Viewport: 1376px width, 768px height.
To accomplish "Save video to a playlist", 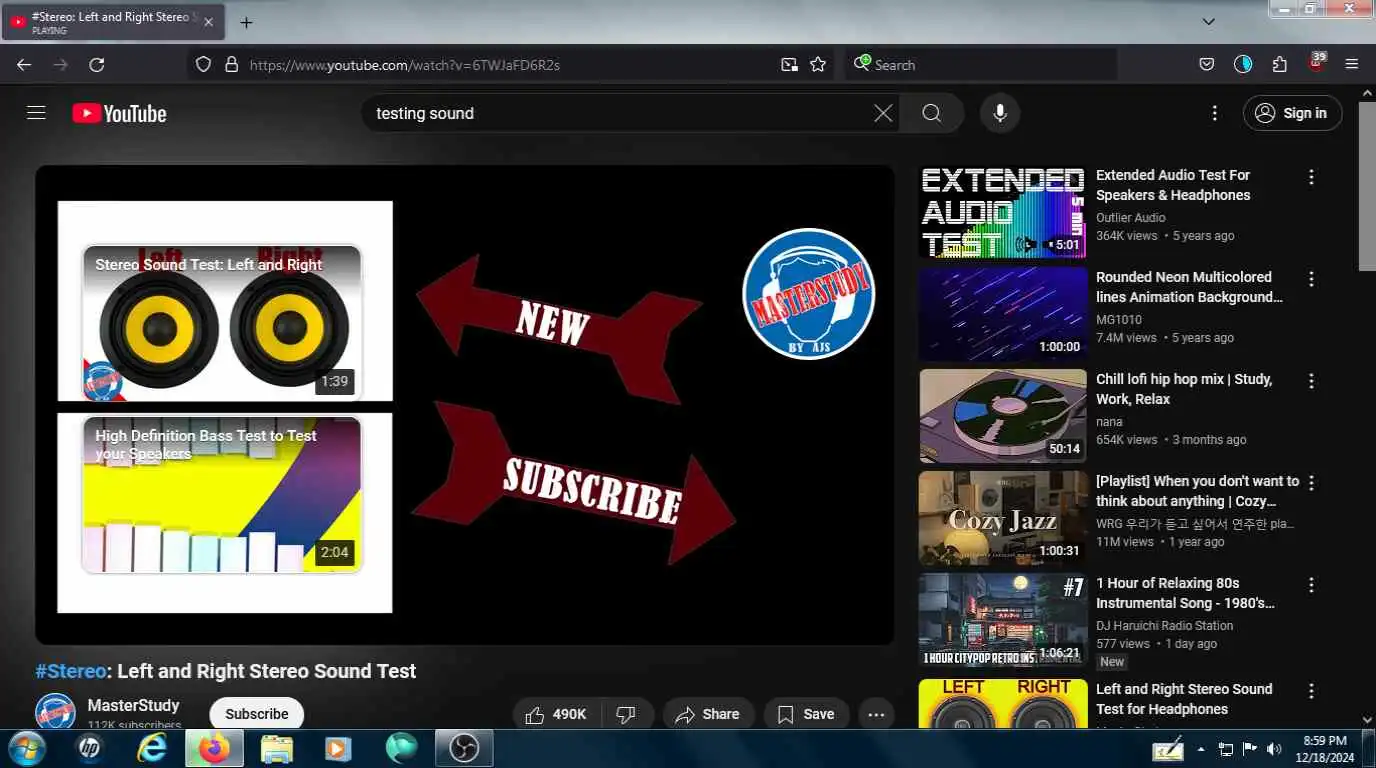I will (x=807, y=714).
